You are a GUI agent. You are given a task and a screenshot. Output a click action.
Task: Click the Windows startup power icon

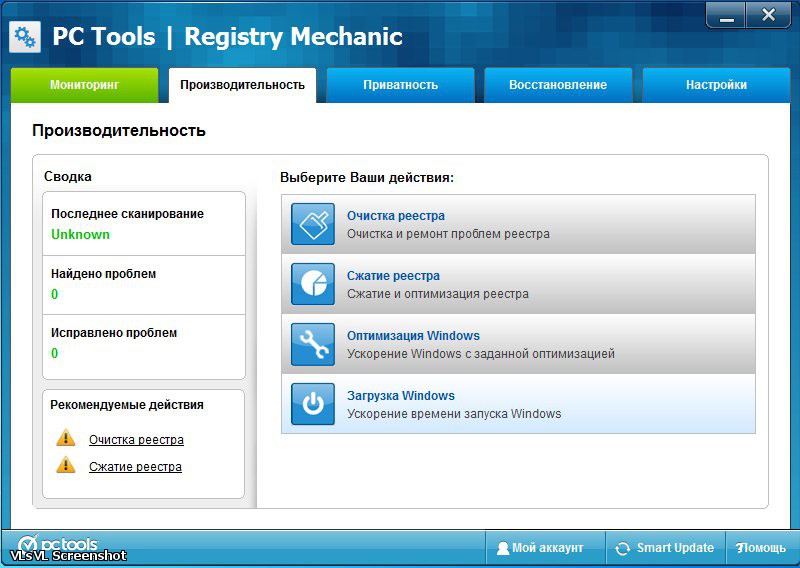[312, 404]
